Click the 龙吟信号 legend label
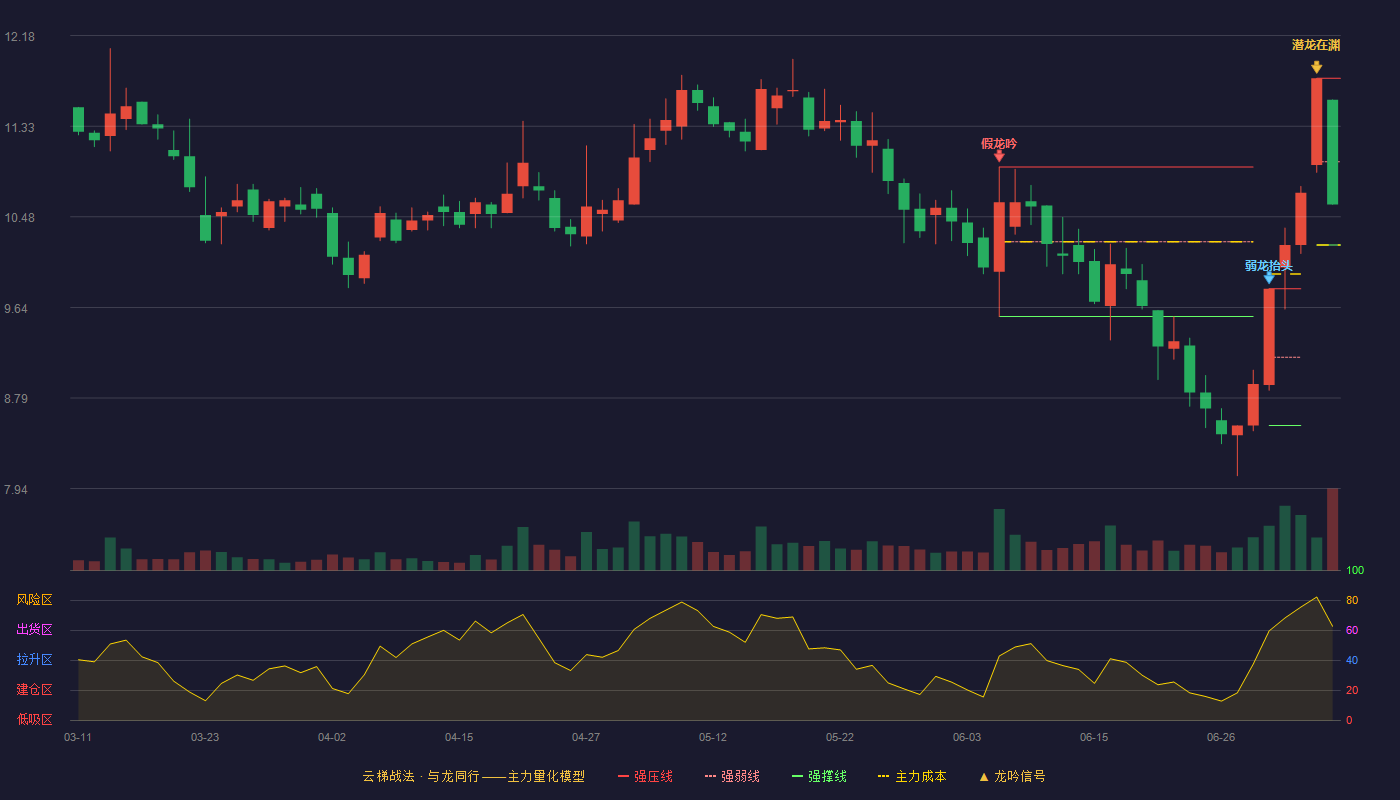Screen dimensions: 1400x800 click(x=1020, y=777)
